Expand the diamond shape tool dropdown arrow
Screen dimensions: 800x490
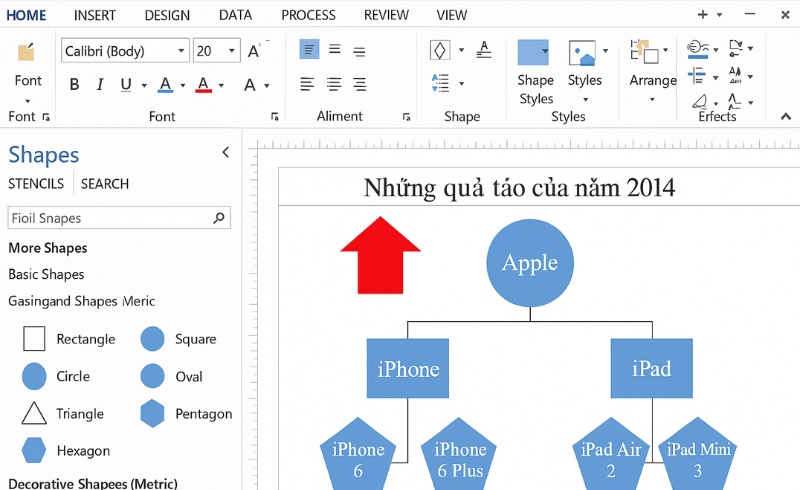461,50
